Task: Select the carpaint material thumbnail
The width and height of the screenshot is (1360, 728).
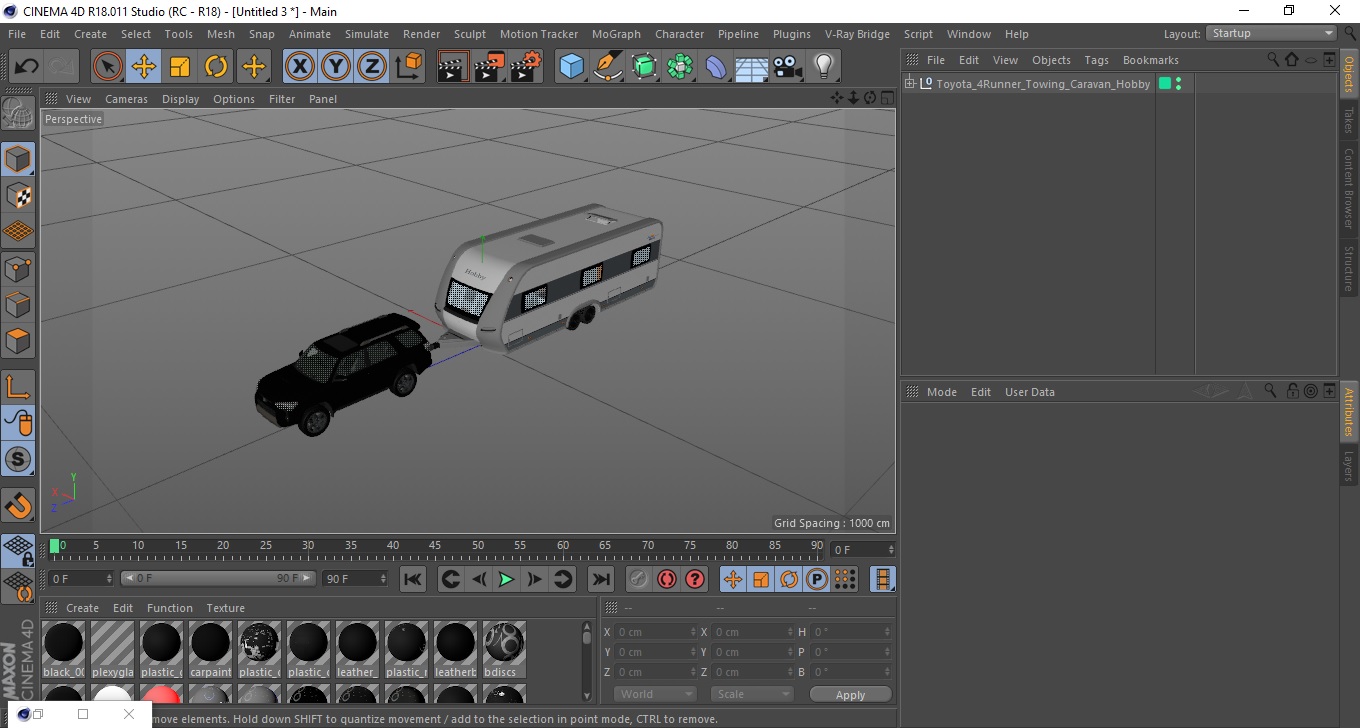Action: [x=210, y=650]
